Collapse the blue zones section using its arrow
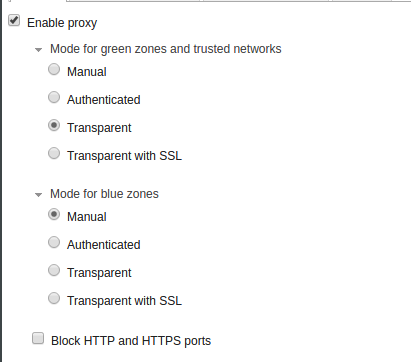 click(x=39, y=195)
